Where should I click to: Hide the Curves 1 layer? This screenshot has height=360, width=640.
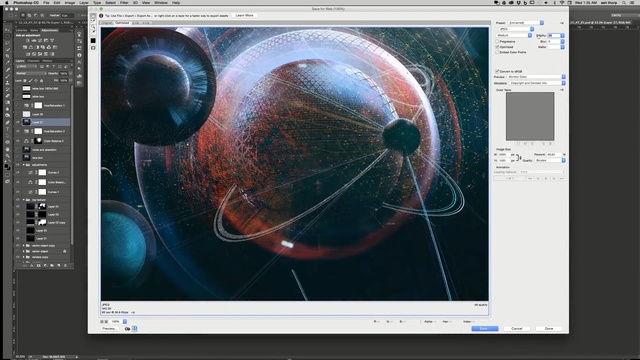coord(18,192)
